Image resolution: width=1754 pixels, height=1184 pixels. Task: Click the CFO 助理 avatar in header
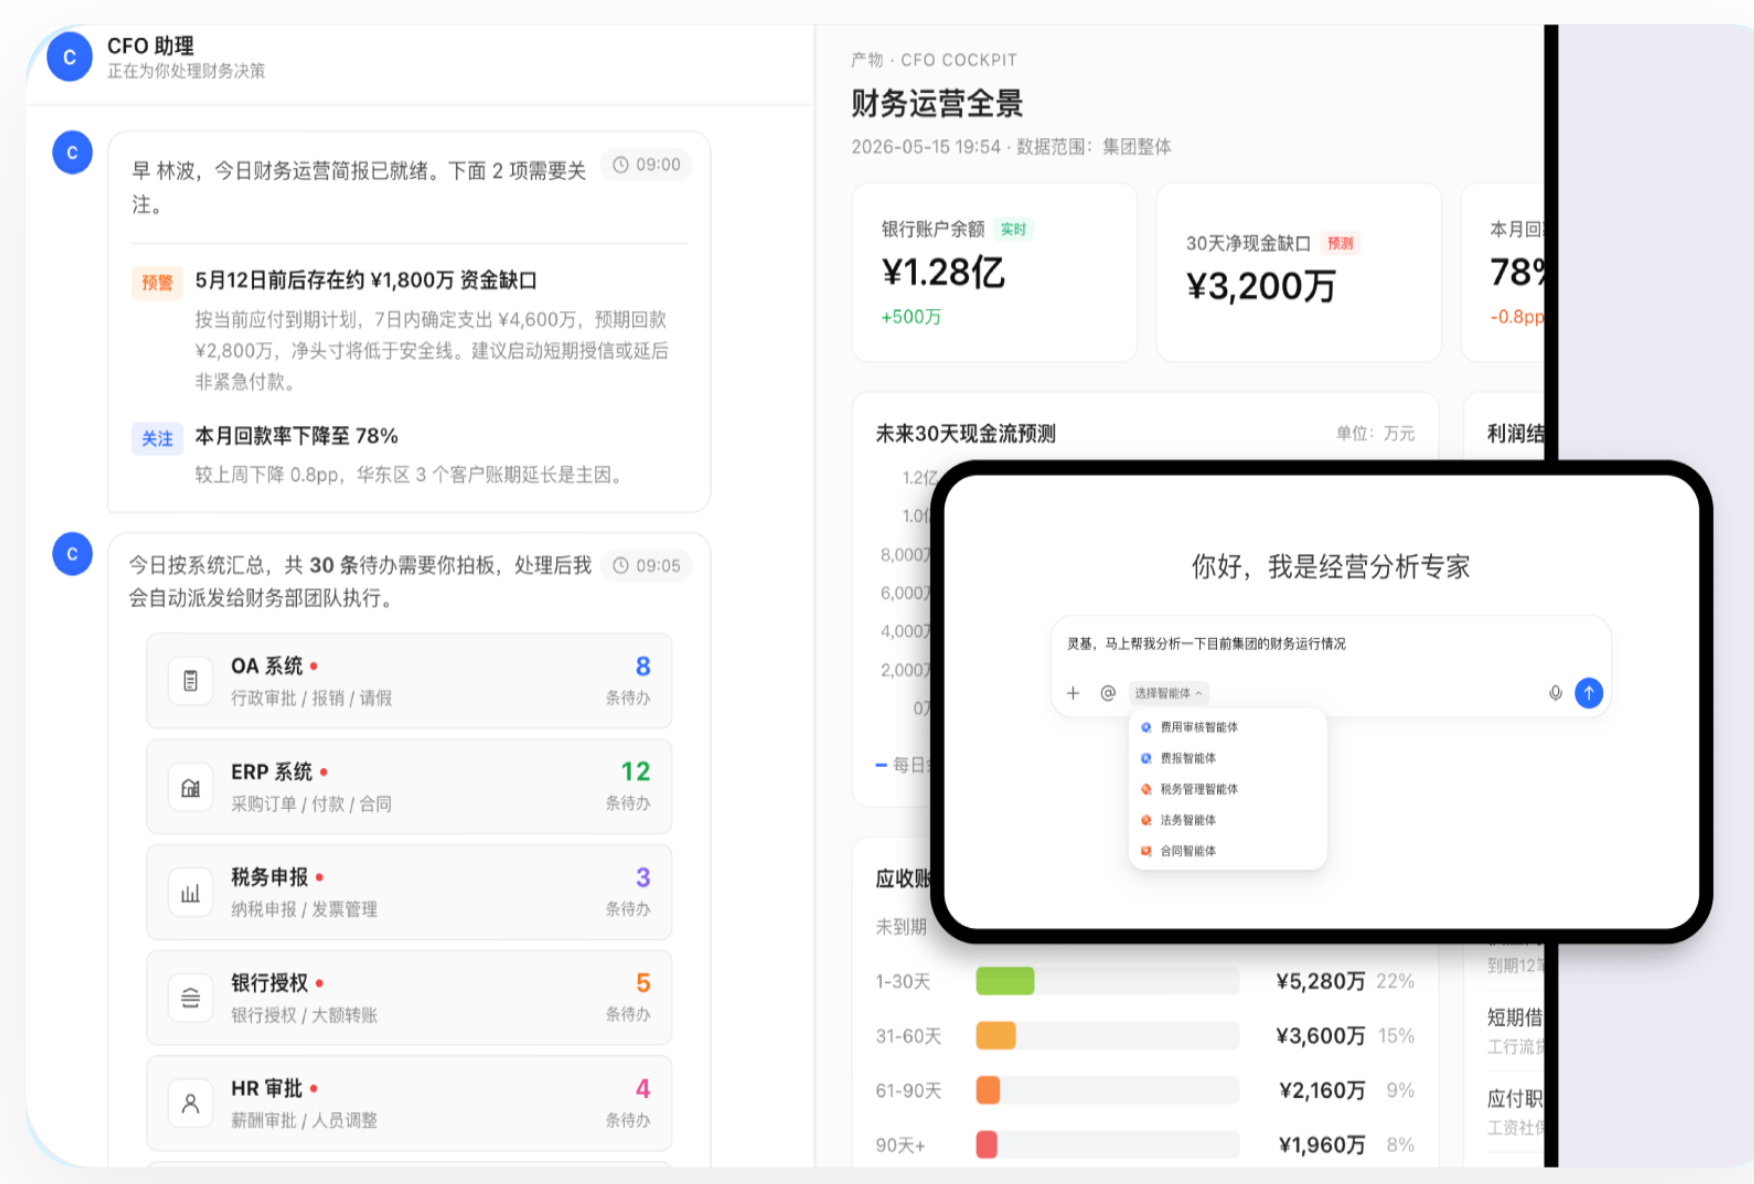pyautogui.click(x=69, y=57)
